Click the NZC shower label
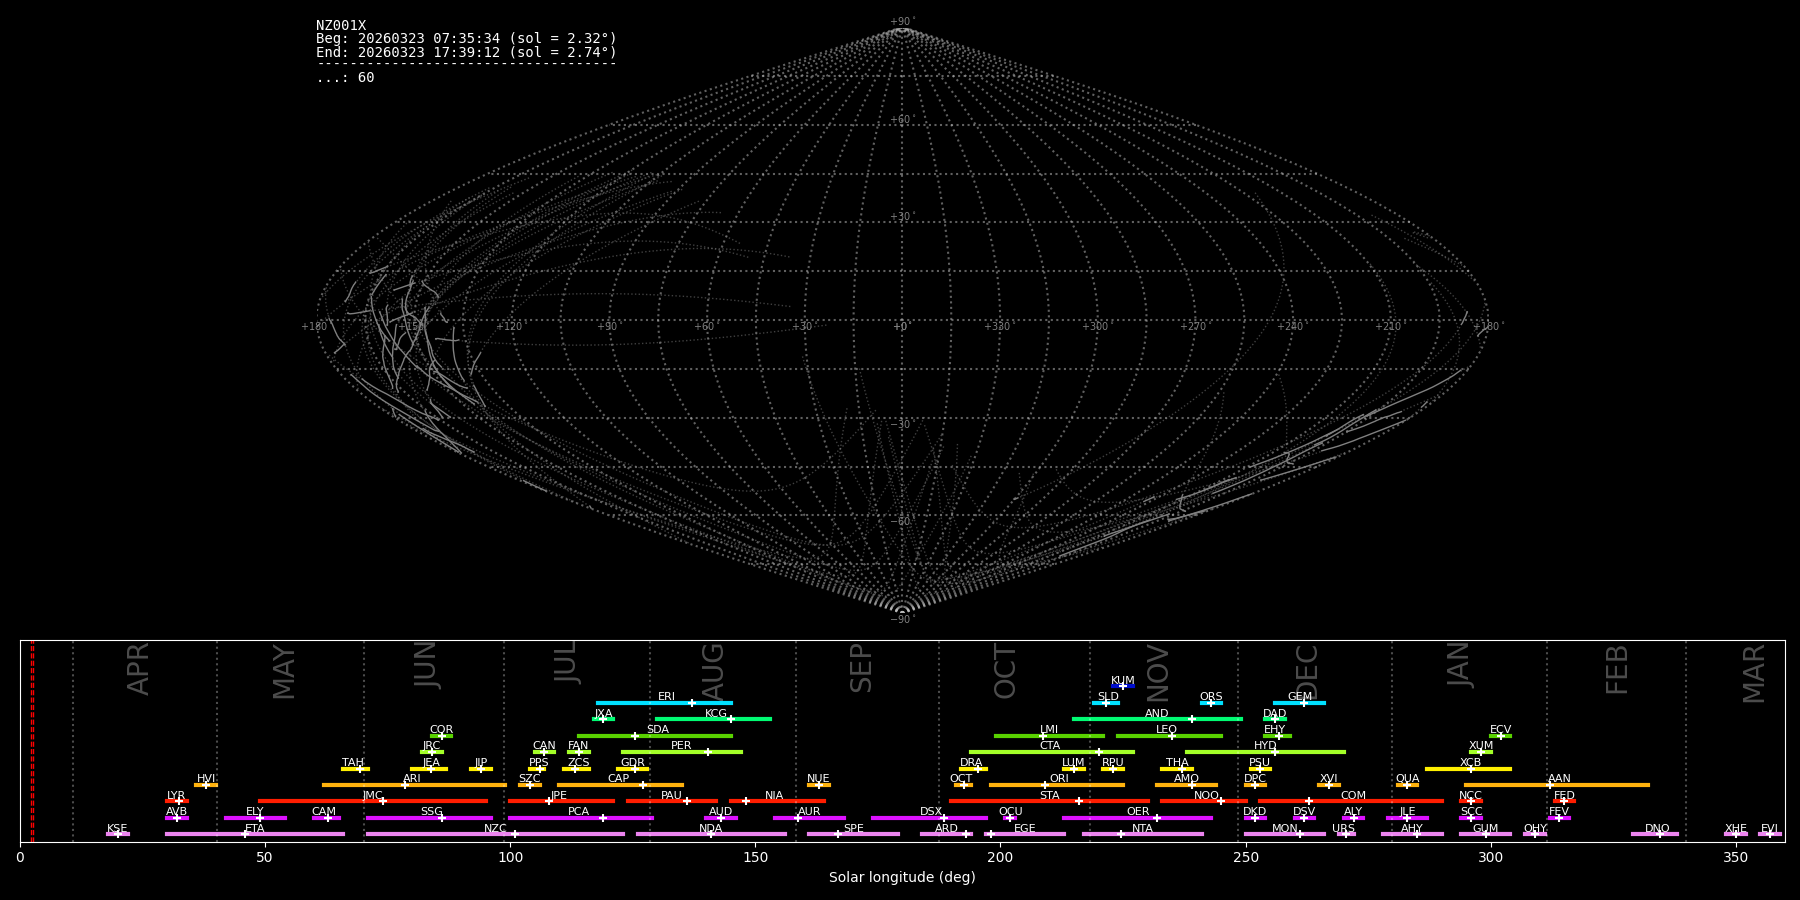 point(495,829)
